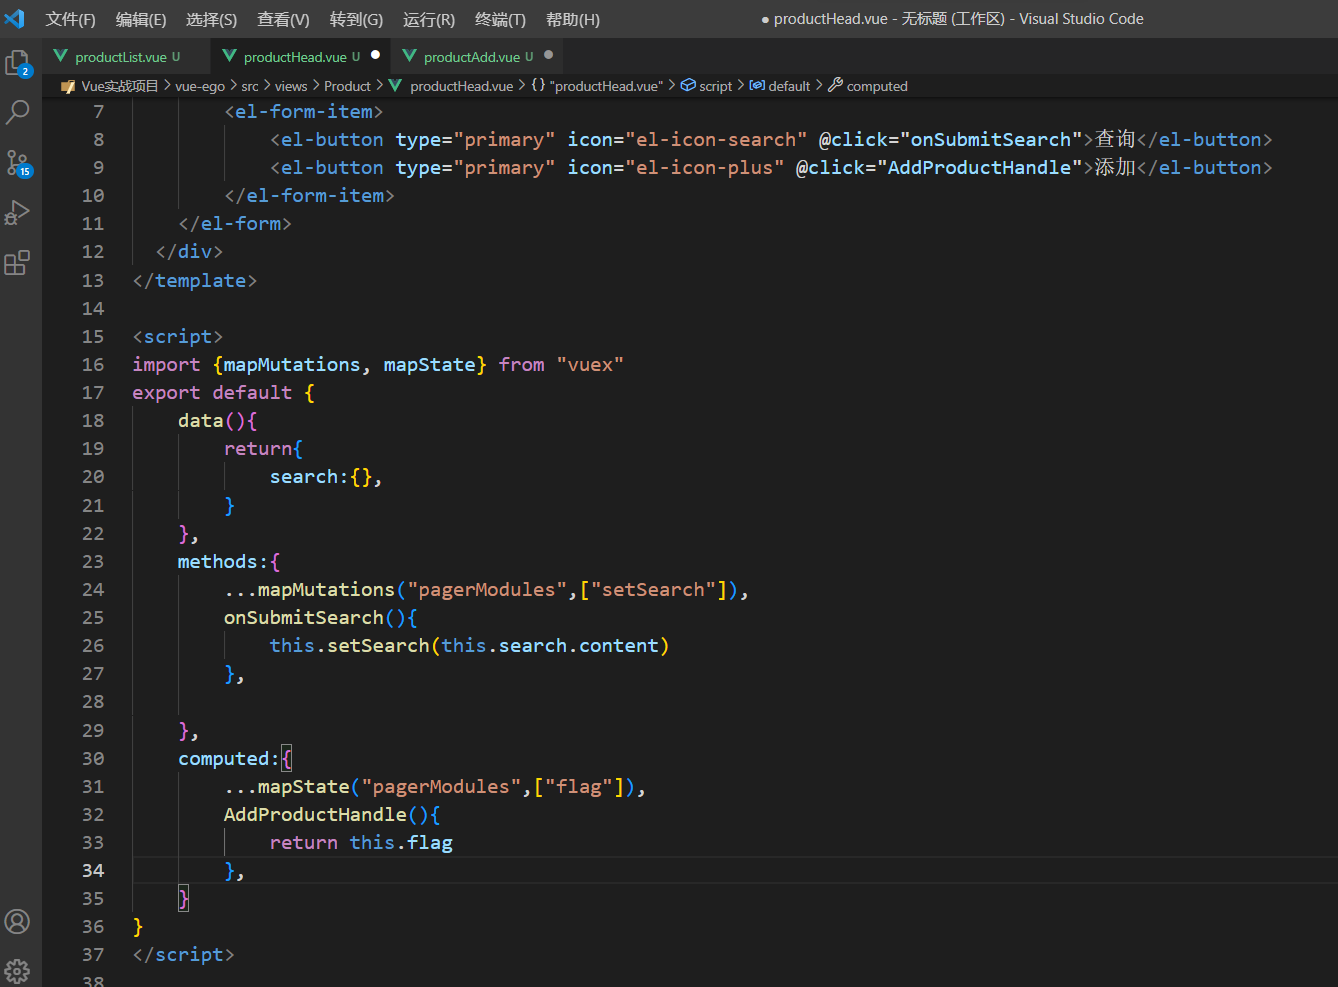Click the </div> closing tag on line 12
Screen dimensions: 1338x987
tap(189, 252)
